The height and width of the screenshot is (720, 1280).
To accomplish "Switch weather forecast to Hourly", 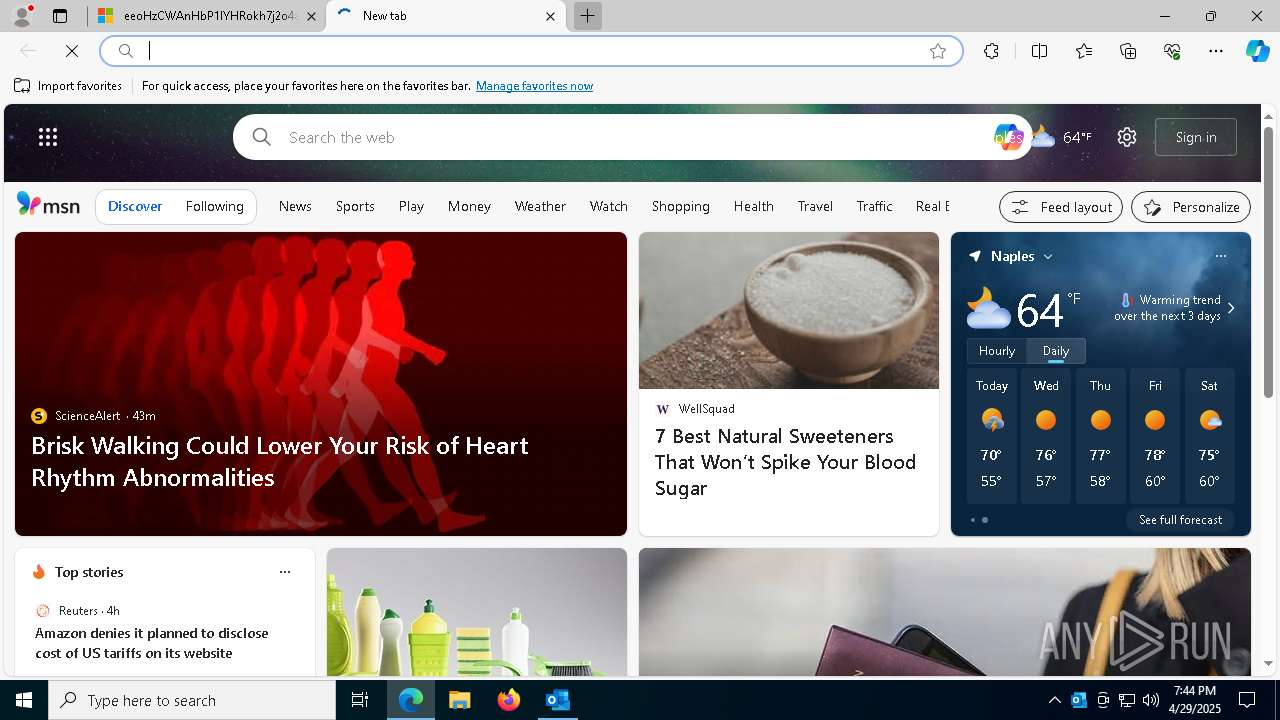I will 997,351.
